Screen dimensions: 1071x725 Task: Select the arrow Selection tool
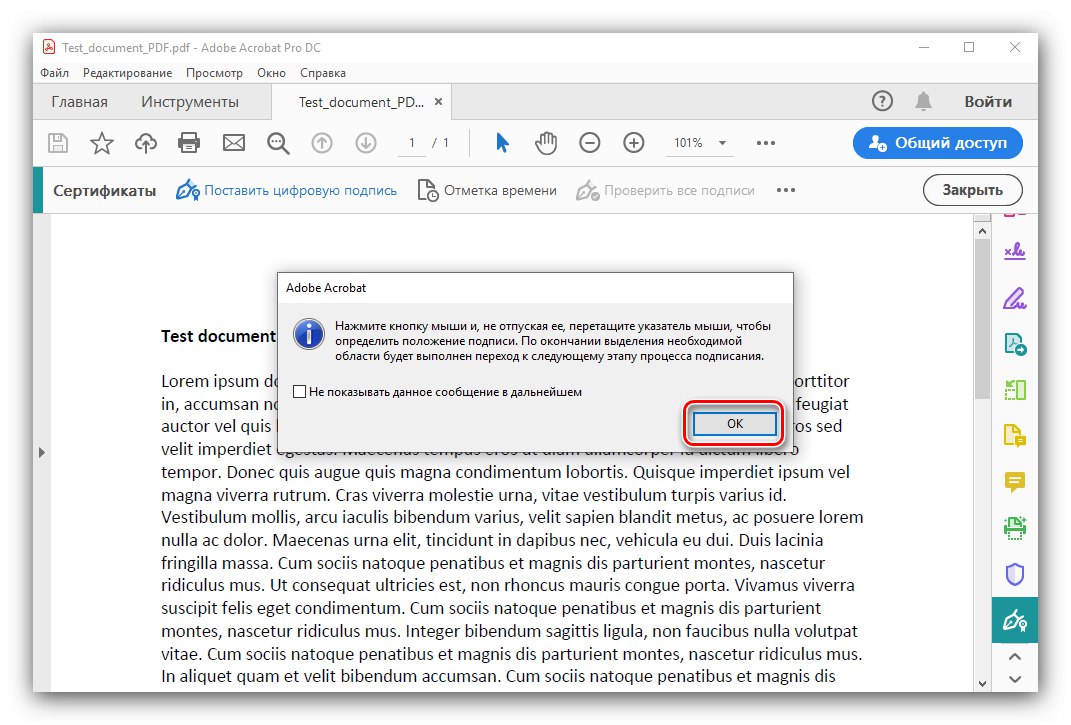(x=502, y=143)
